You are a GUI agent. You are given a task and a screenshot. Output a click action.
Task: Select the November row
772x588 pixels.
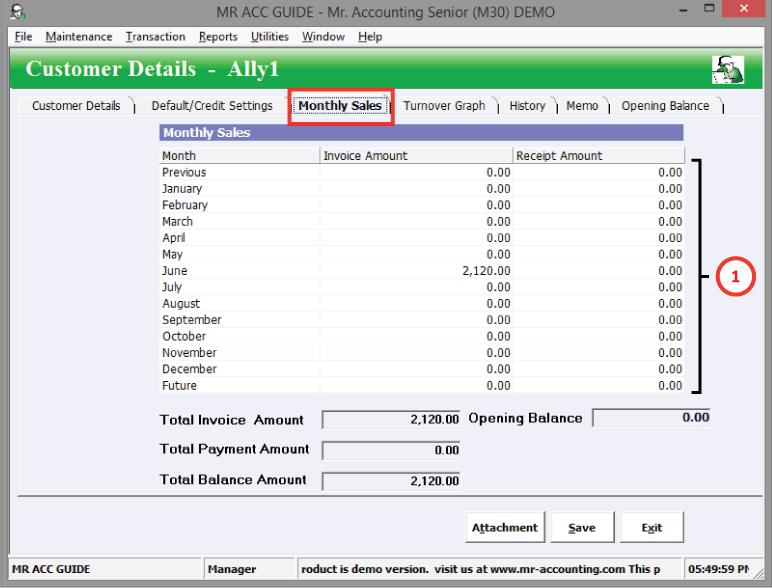[421, 353]
